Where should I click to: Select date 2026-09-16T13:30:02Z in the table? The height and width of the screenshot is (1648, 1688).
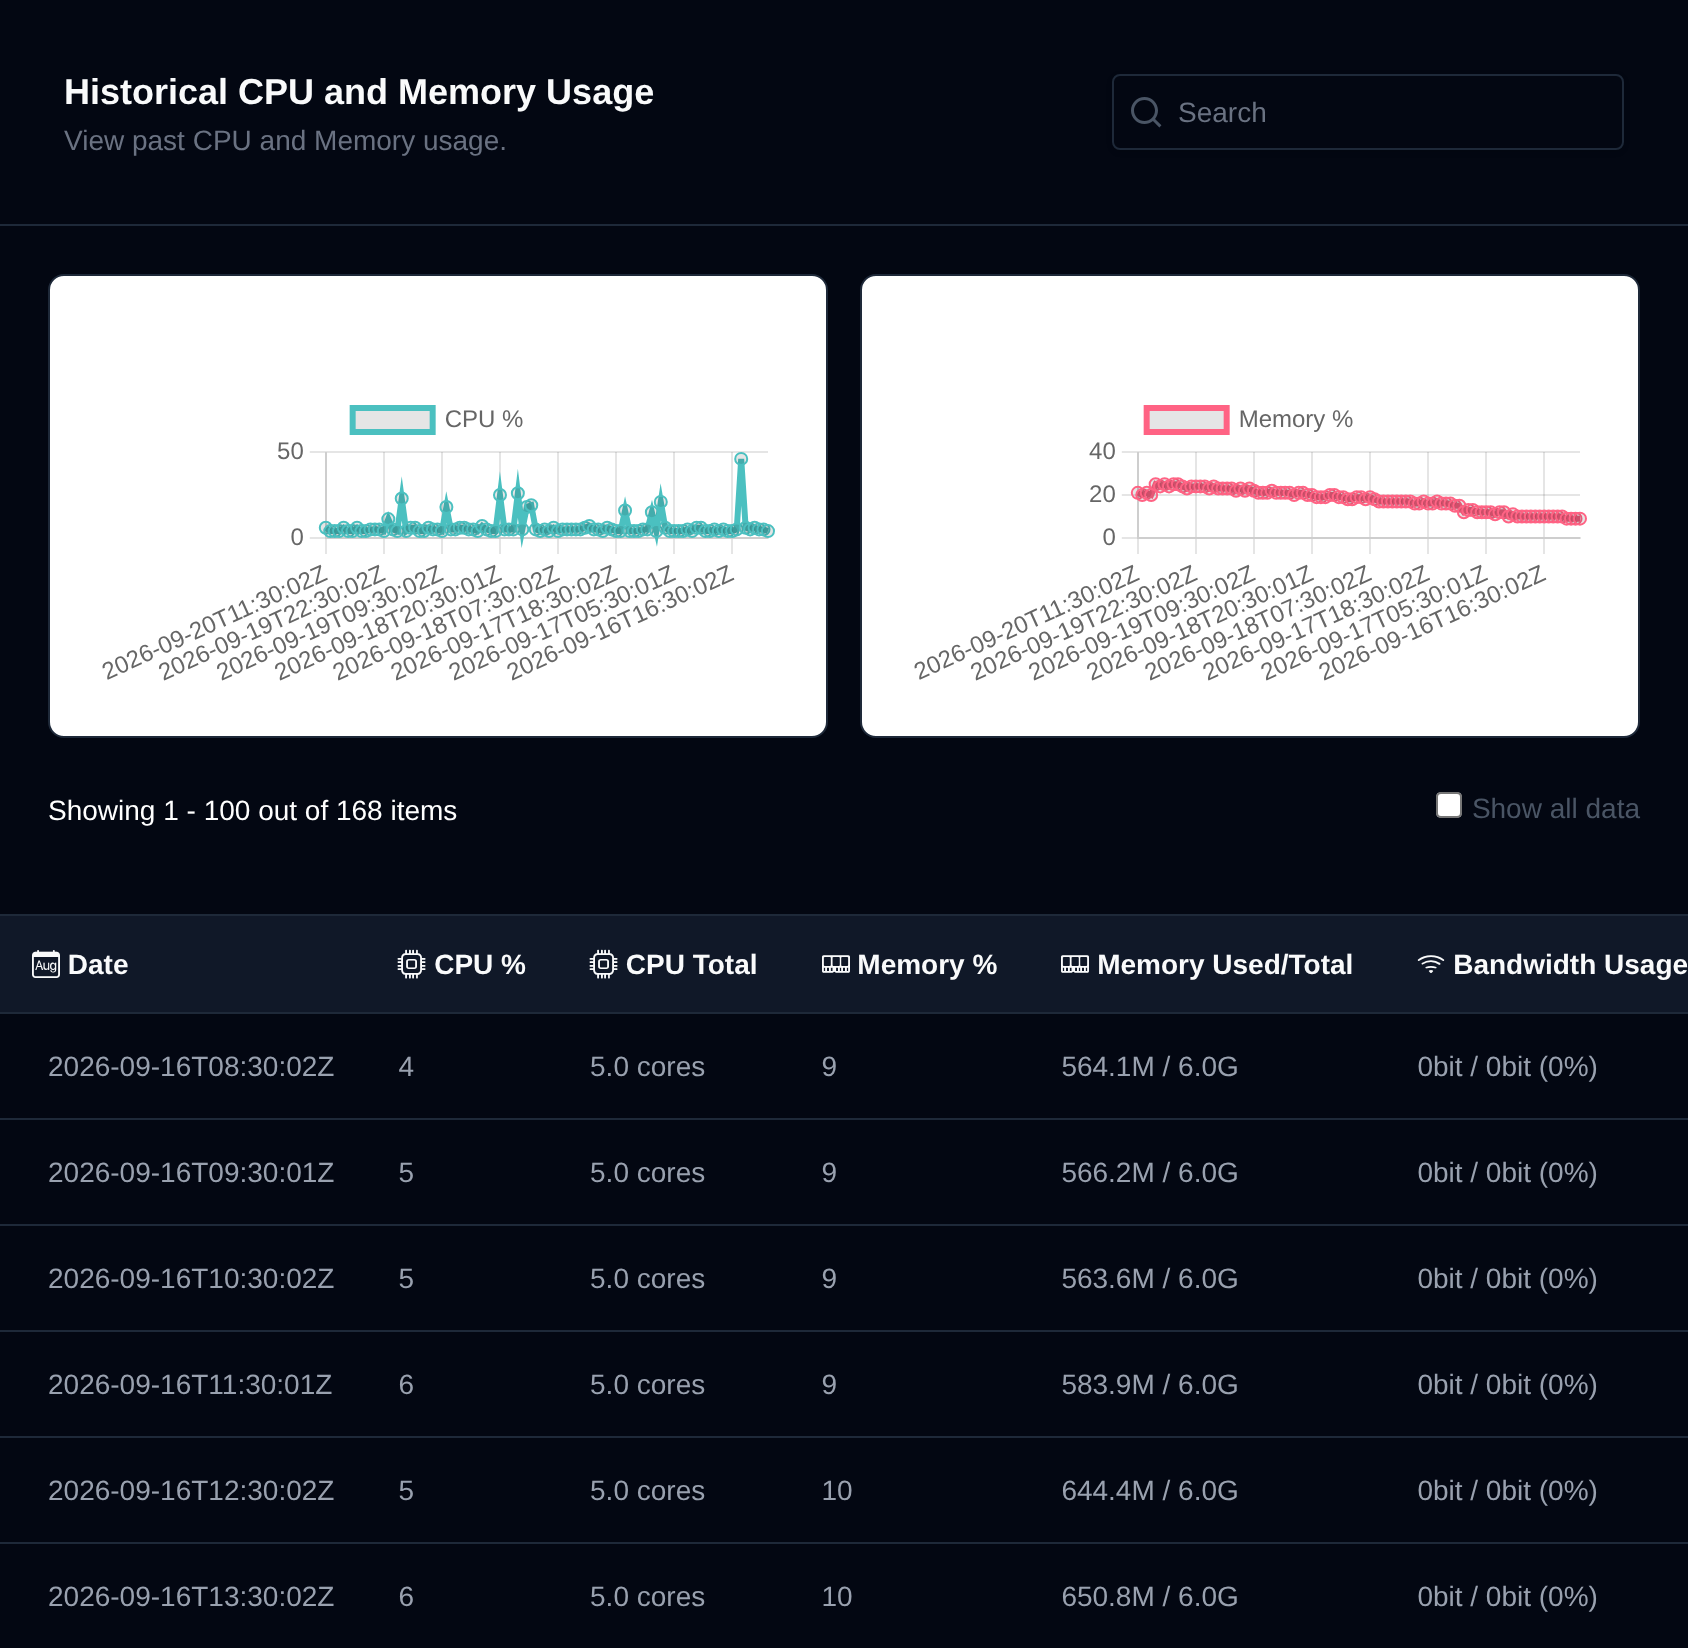click(191, 1597)
